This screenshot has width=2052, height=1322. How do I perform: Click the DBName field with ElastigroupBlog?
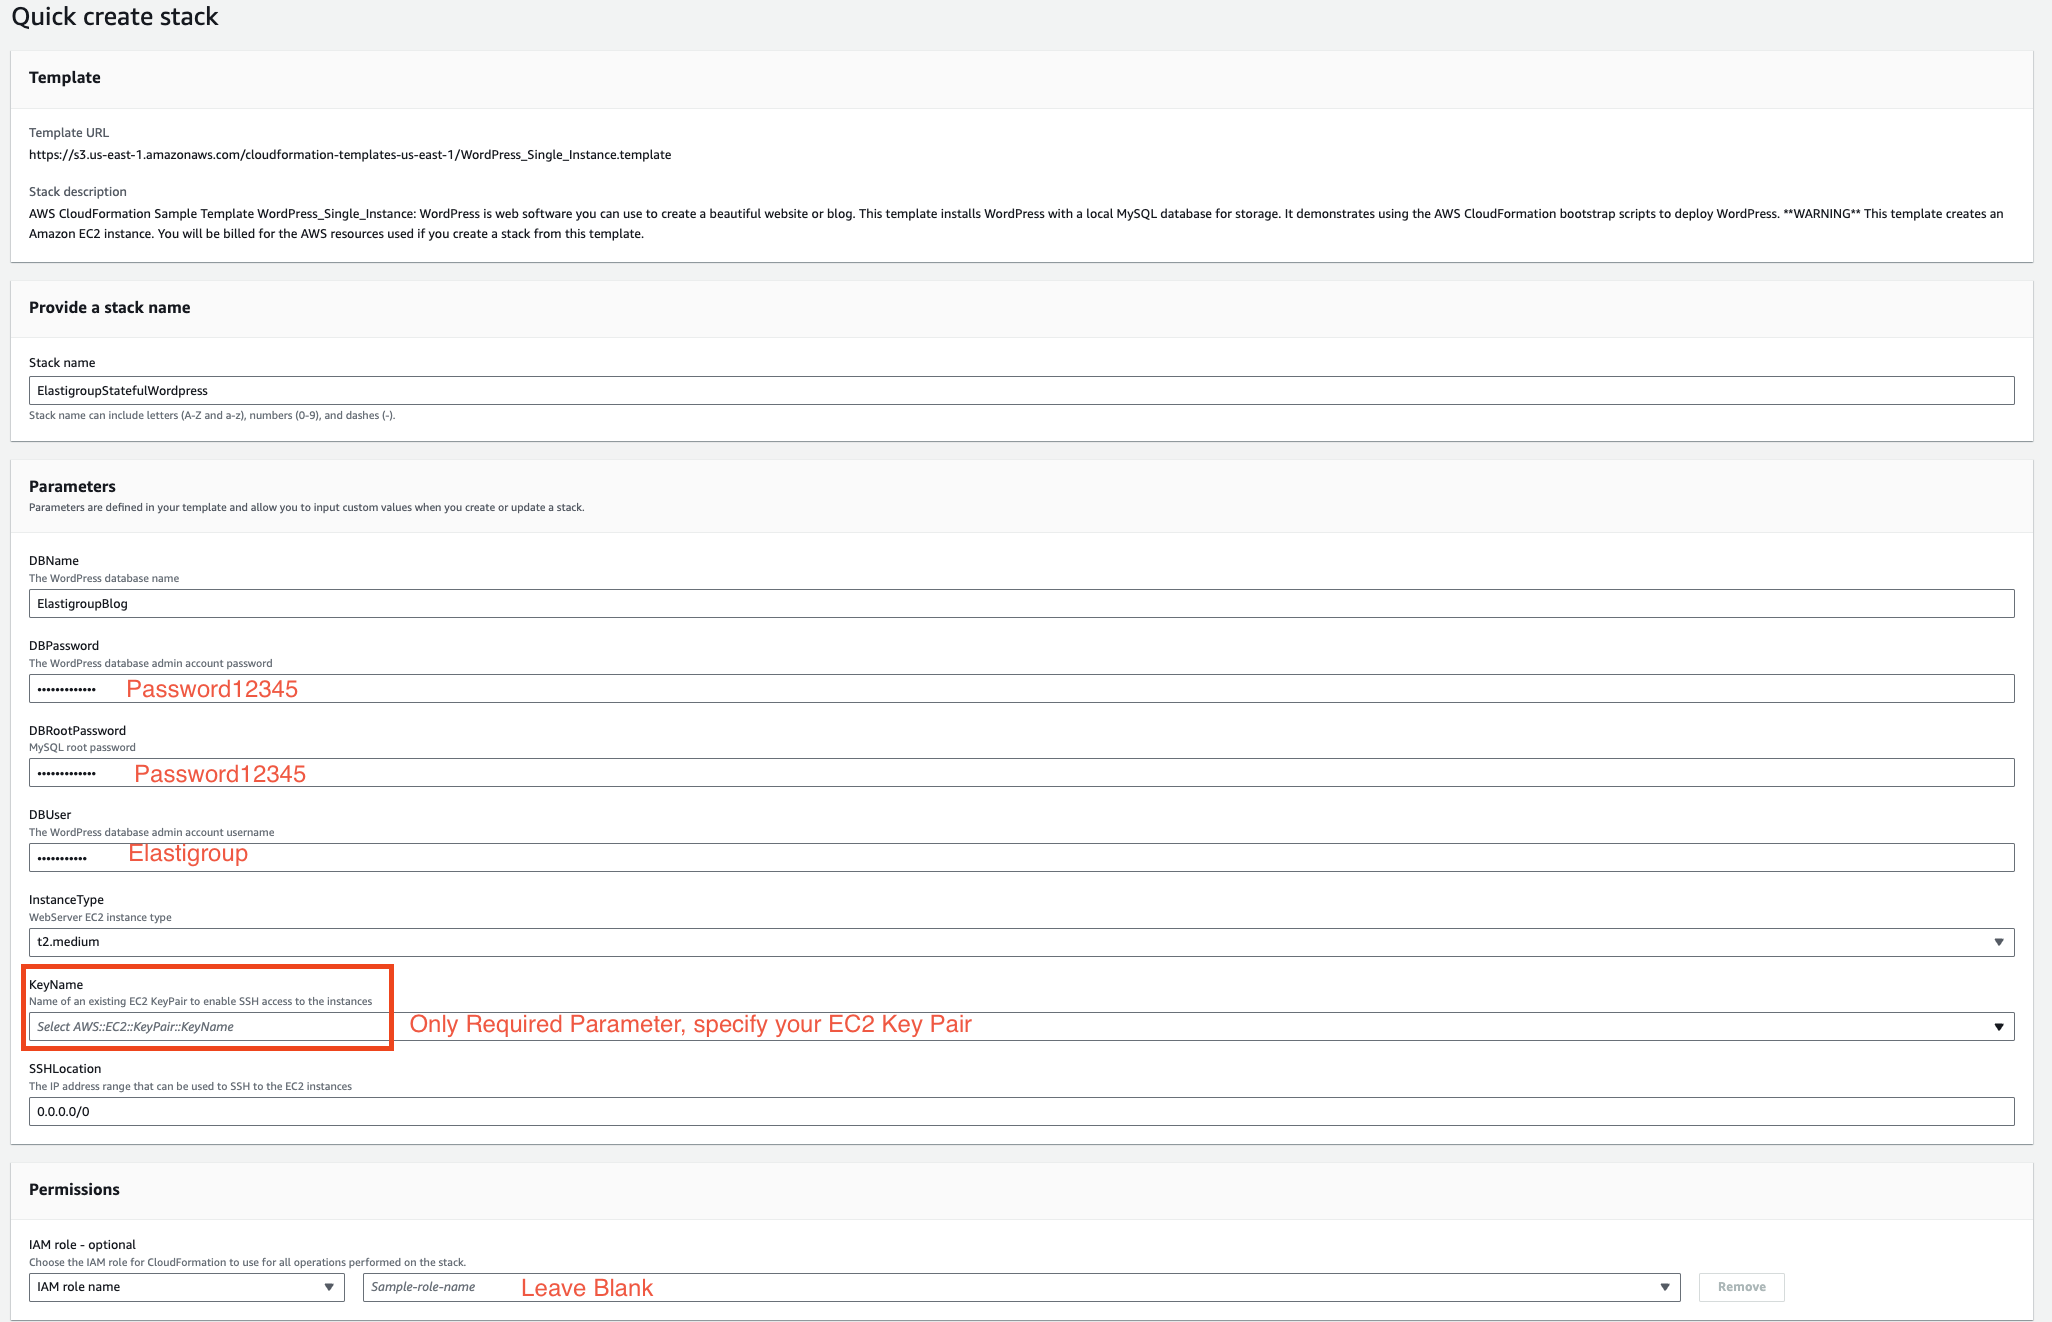coord(1021,604)
